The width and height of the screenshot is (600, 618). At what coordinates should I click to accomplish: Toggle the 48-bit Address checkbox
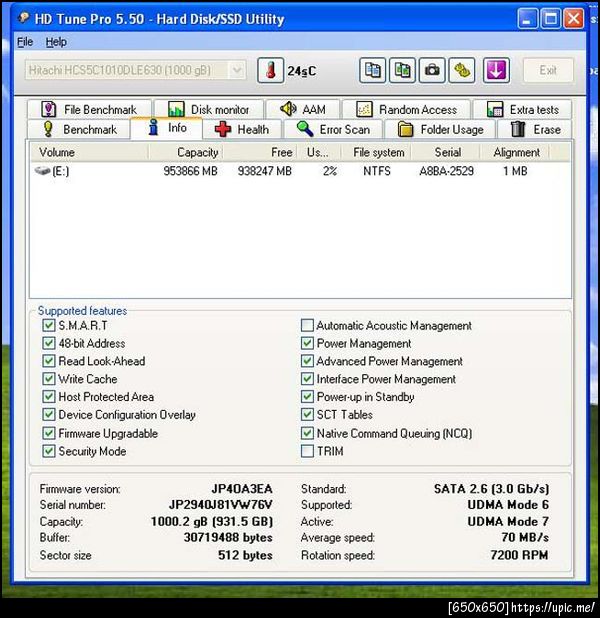pos(48,343)
